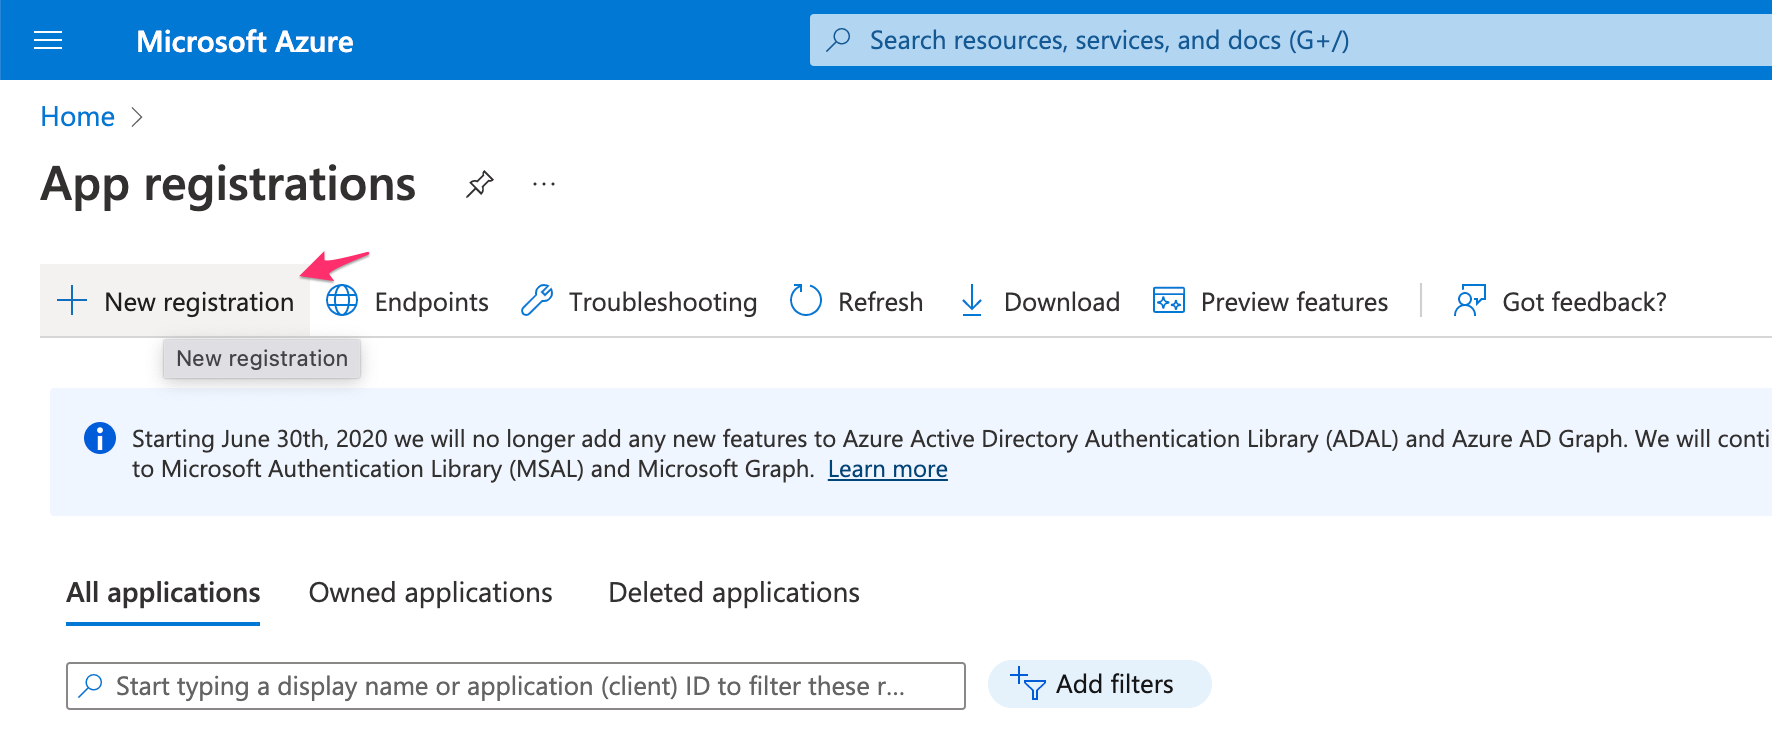Image resolution: width=1772 pixels, height=748 pixels.
Task: Click the plus icon for New registration
Action: tap(72, 301)
